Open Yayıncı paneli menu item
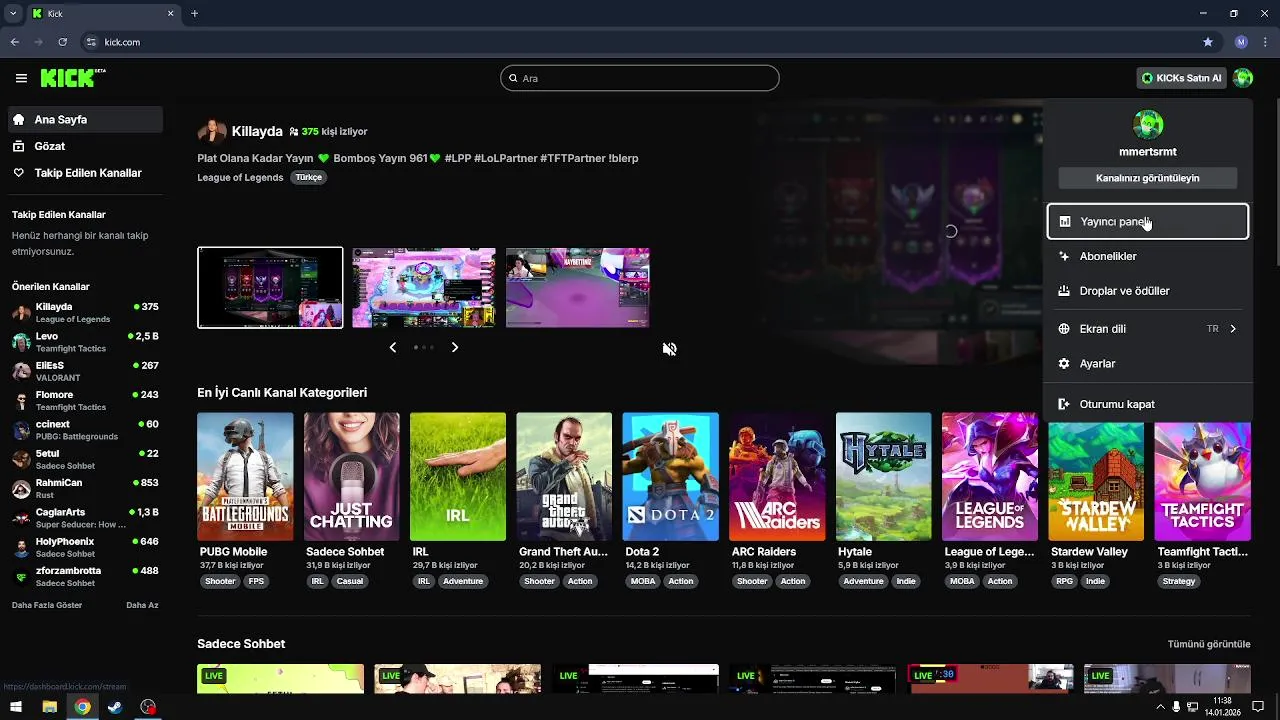Screen dimensions: 1280x720 pos(1148,222)
